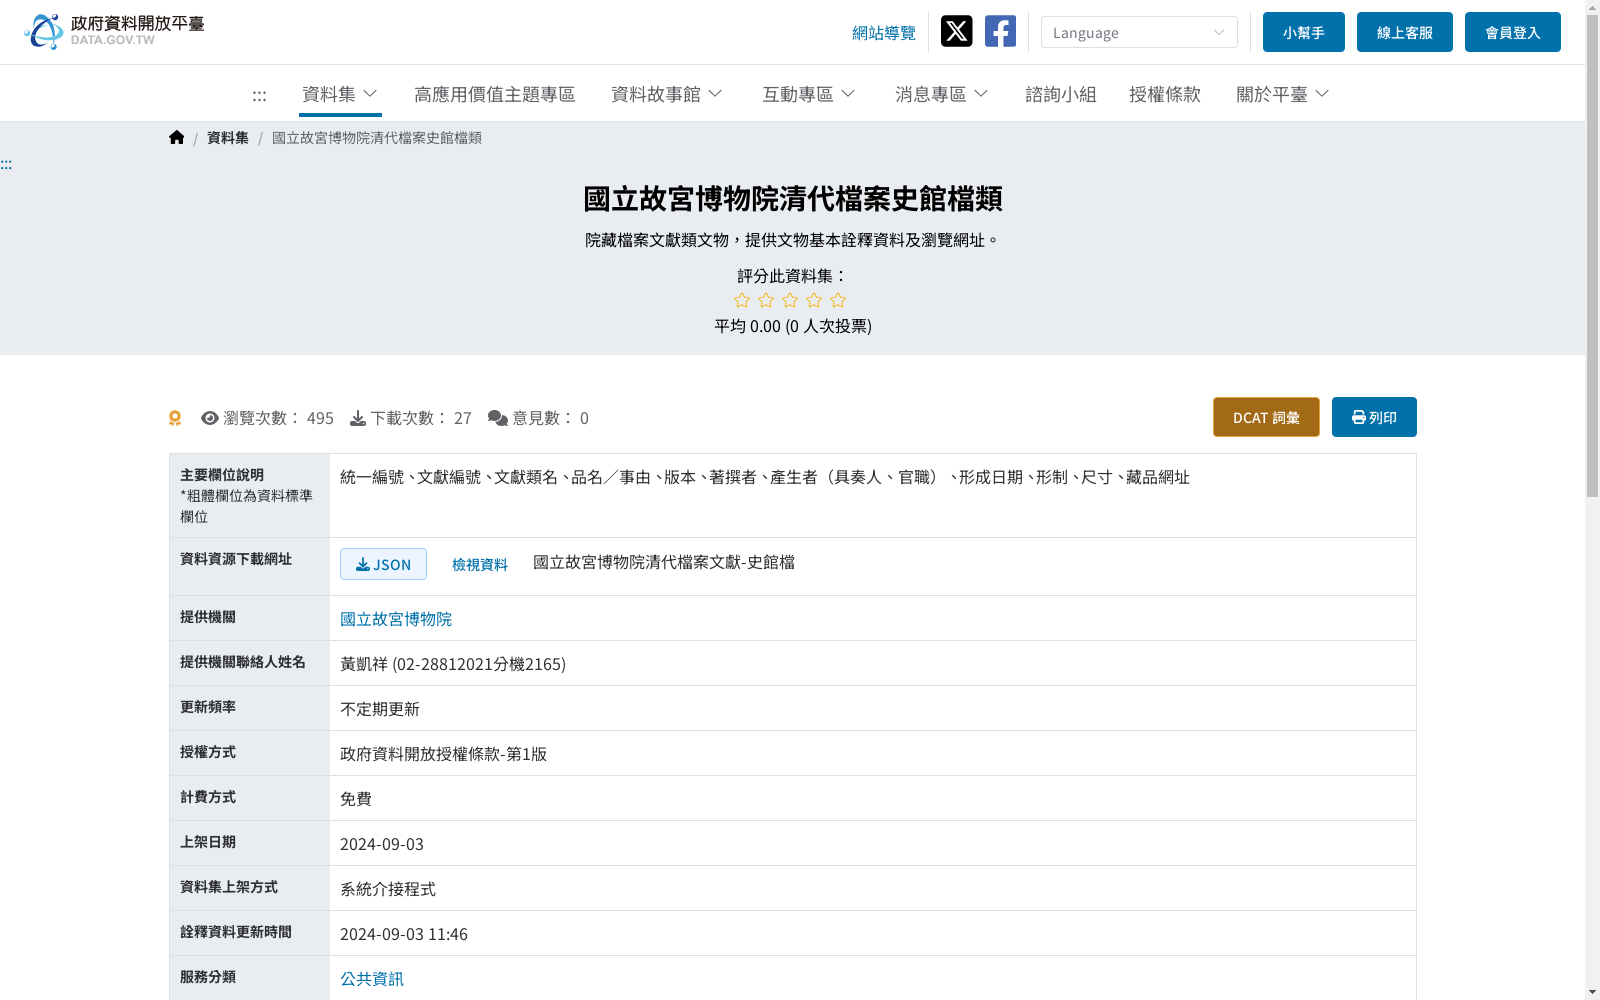The width and height of the screenshot is (1600, 1000).
Task: Click the 2024-09-03 上架日期 value
Action: tap(382, 844)
